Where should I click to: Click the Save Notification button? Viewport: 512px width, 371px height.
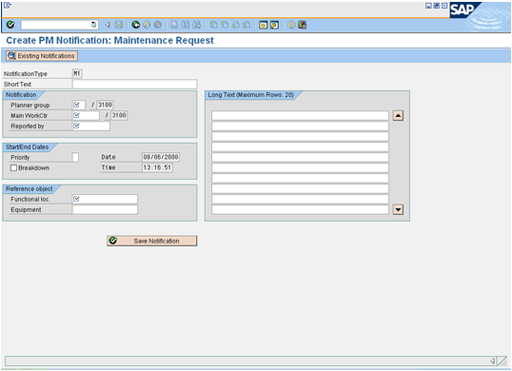(x=152, y=241)
